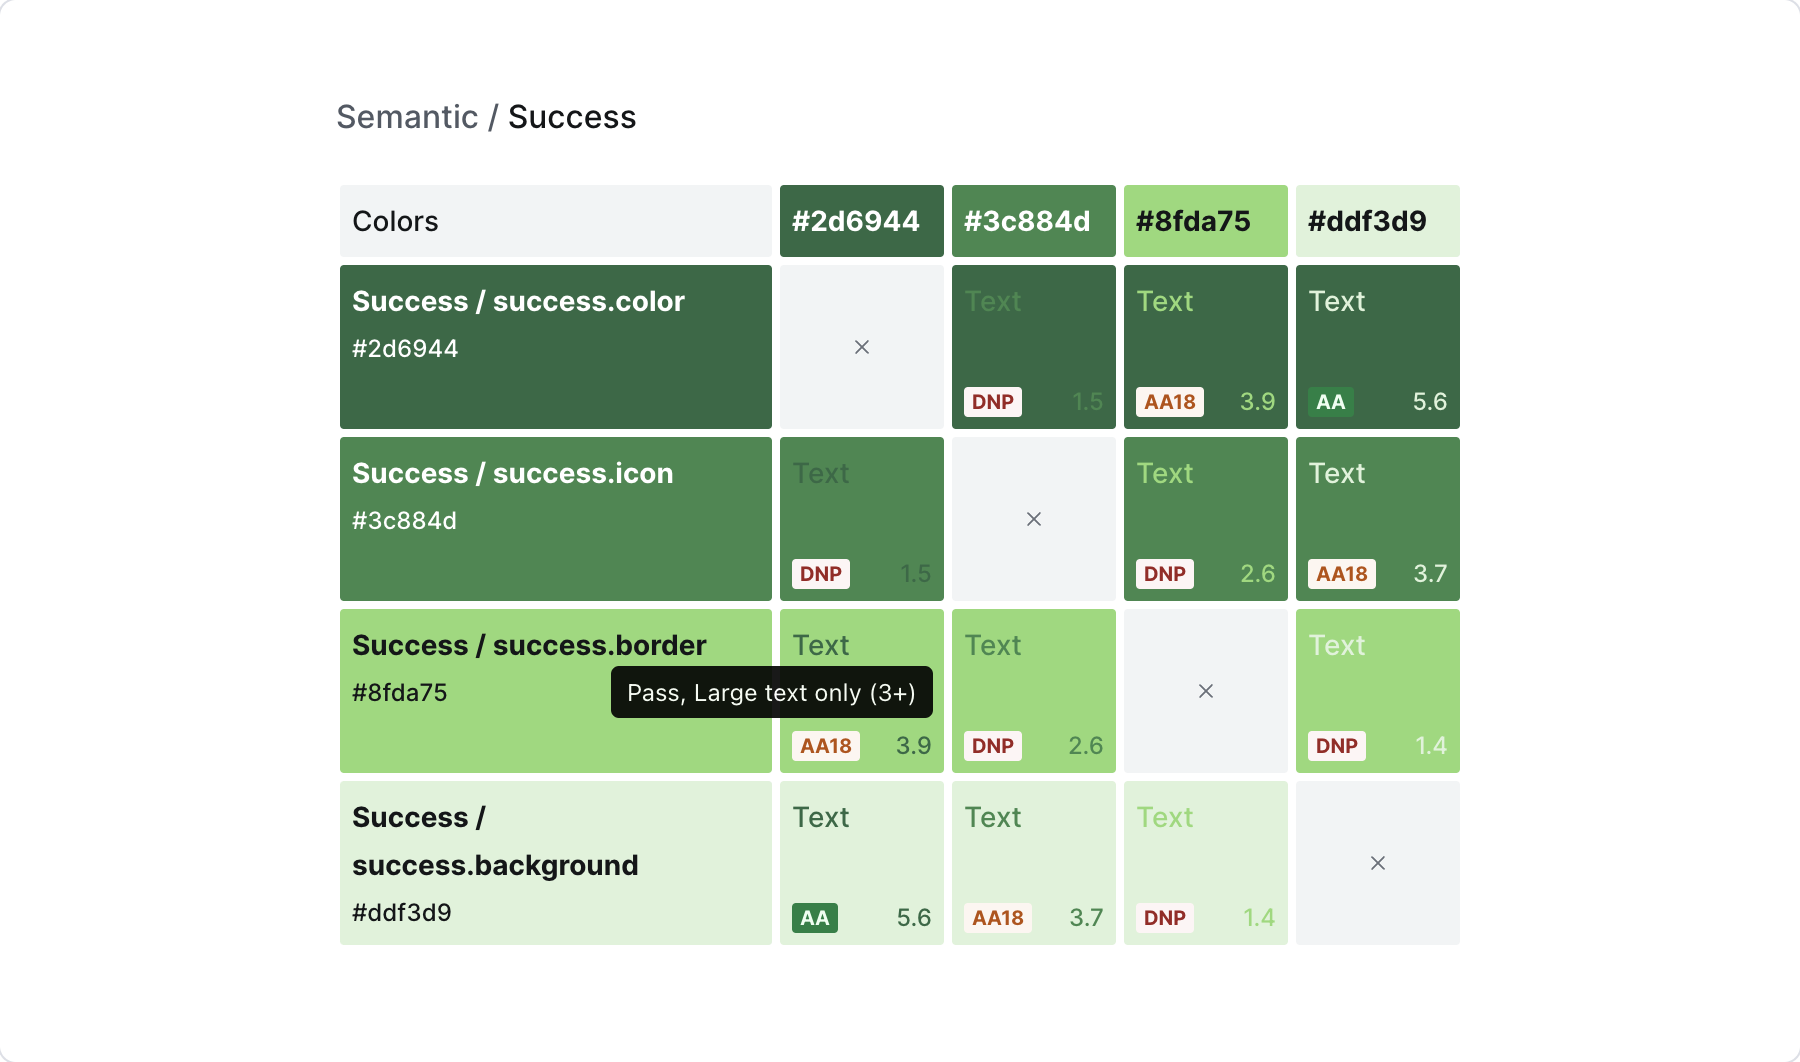Click the X icon in success.border row
Screen dimensions: 1800x1062
[1206, 691]
